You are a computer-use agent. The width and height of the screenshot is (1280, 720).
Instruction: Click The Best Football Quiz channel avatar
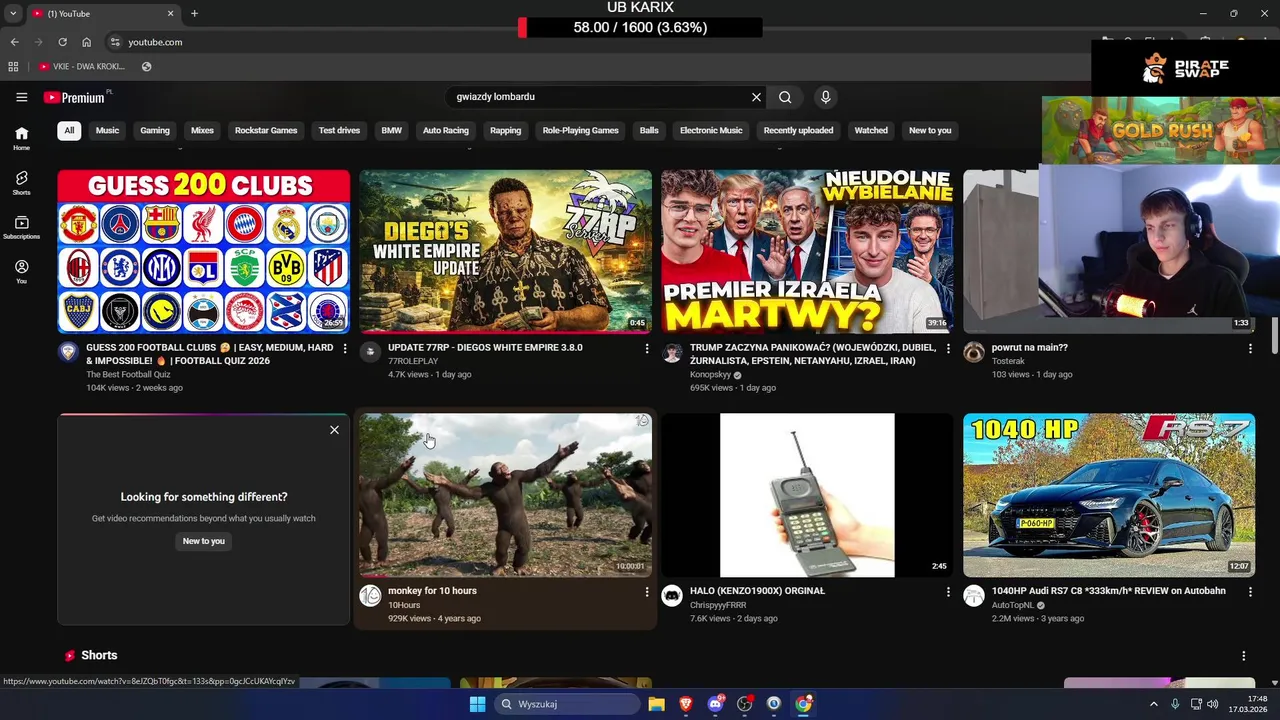pyautogui.click(x=68, y=352)
